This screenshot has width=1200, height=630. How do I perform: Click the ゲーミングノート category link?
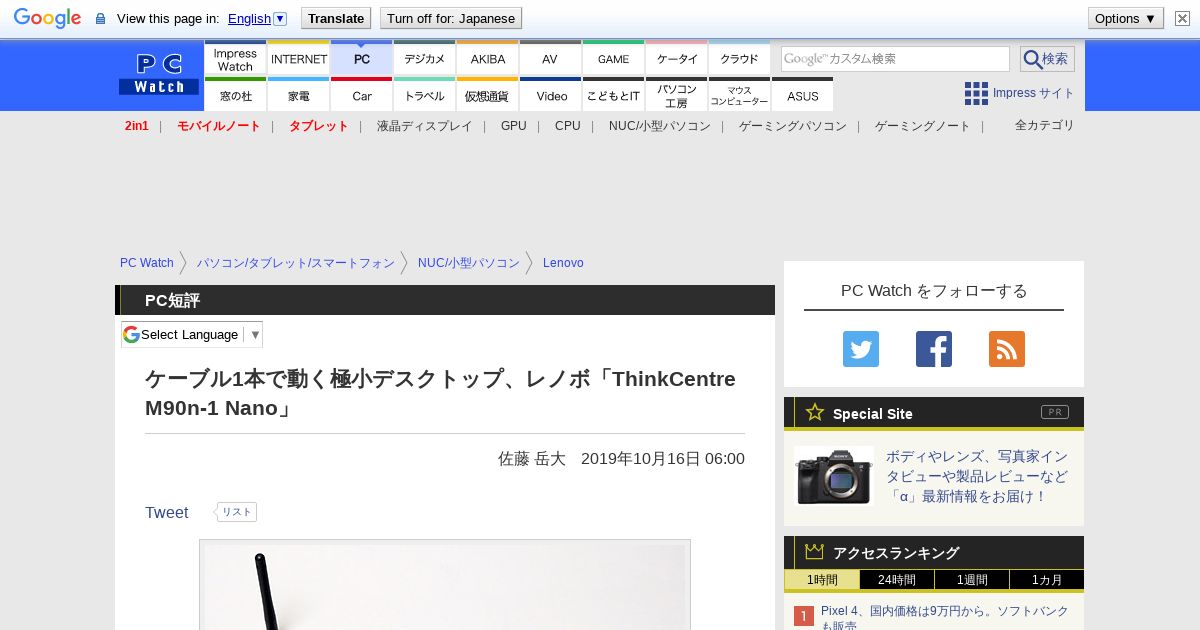(923, 126)
